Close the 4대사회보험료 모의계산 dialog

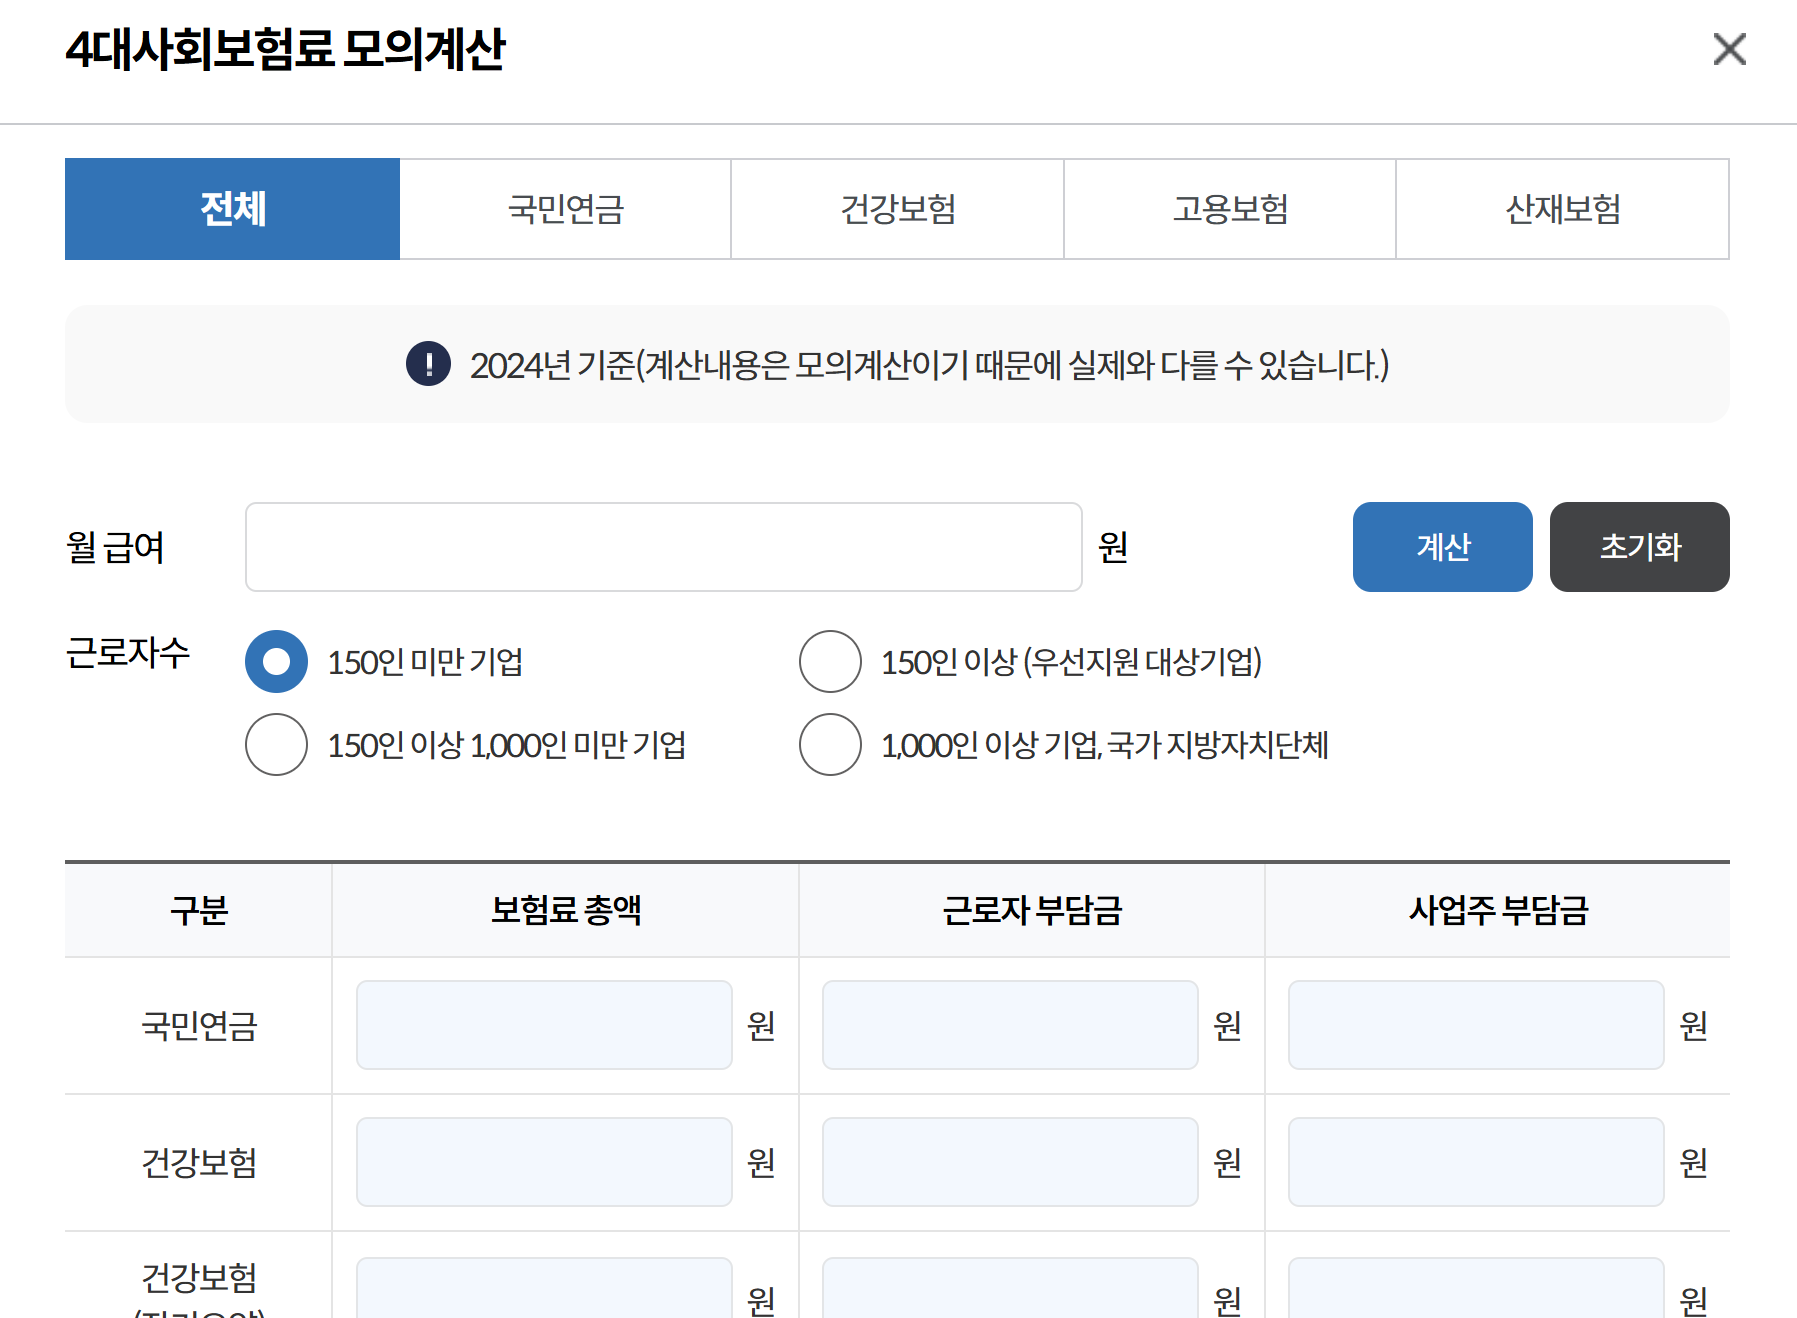pos(1728,50)
